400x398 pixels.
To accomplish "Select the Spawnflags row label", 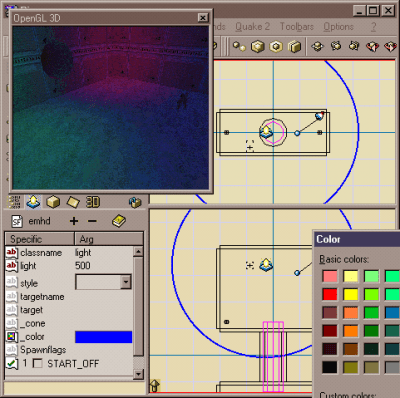I will (43, 350).
